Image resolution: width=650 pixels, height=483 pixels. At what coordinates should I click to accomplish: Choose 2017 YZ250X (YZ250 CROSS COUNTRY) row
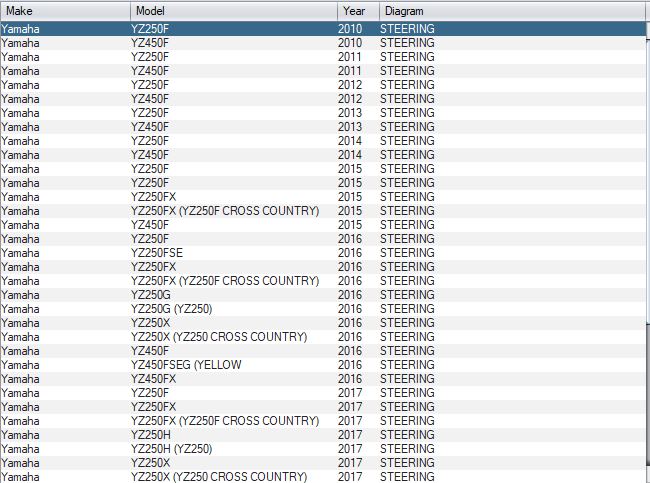(x=323, y=477)
